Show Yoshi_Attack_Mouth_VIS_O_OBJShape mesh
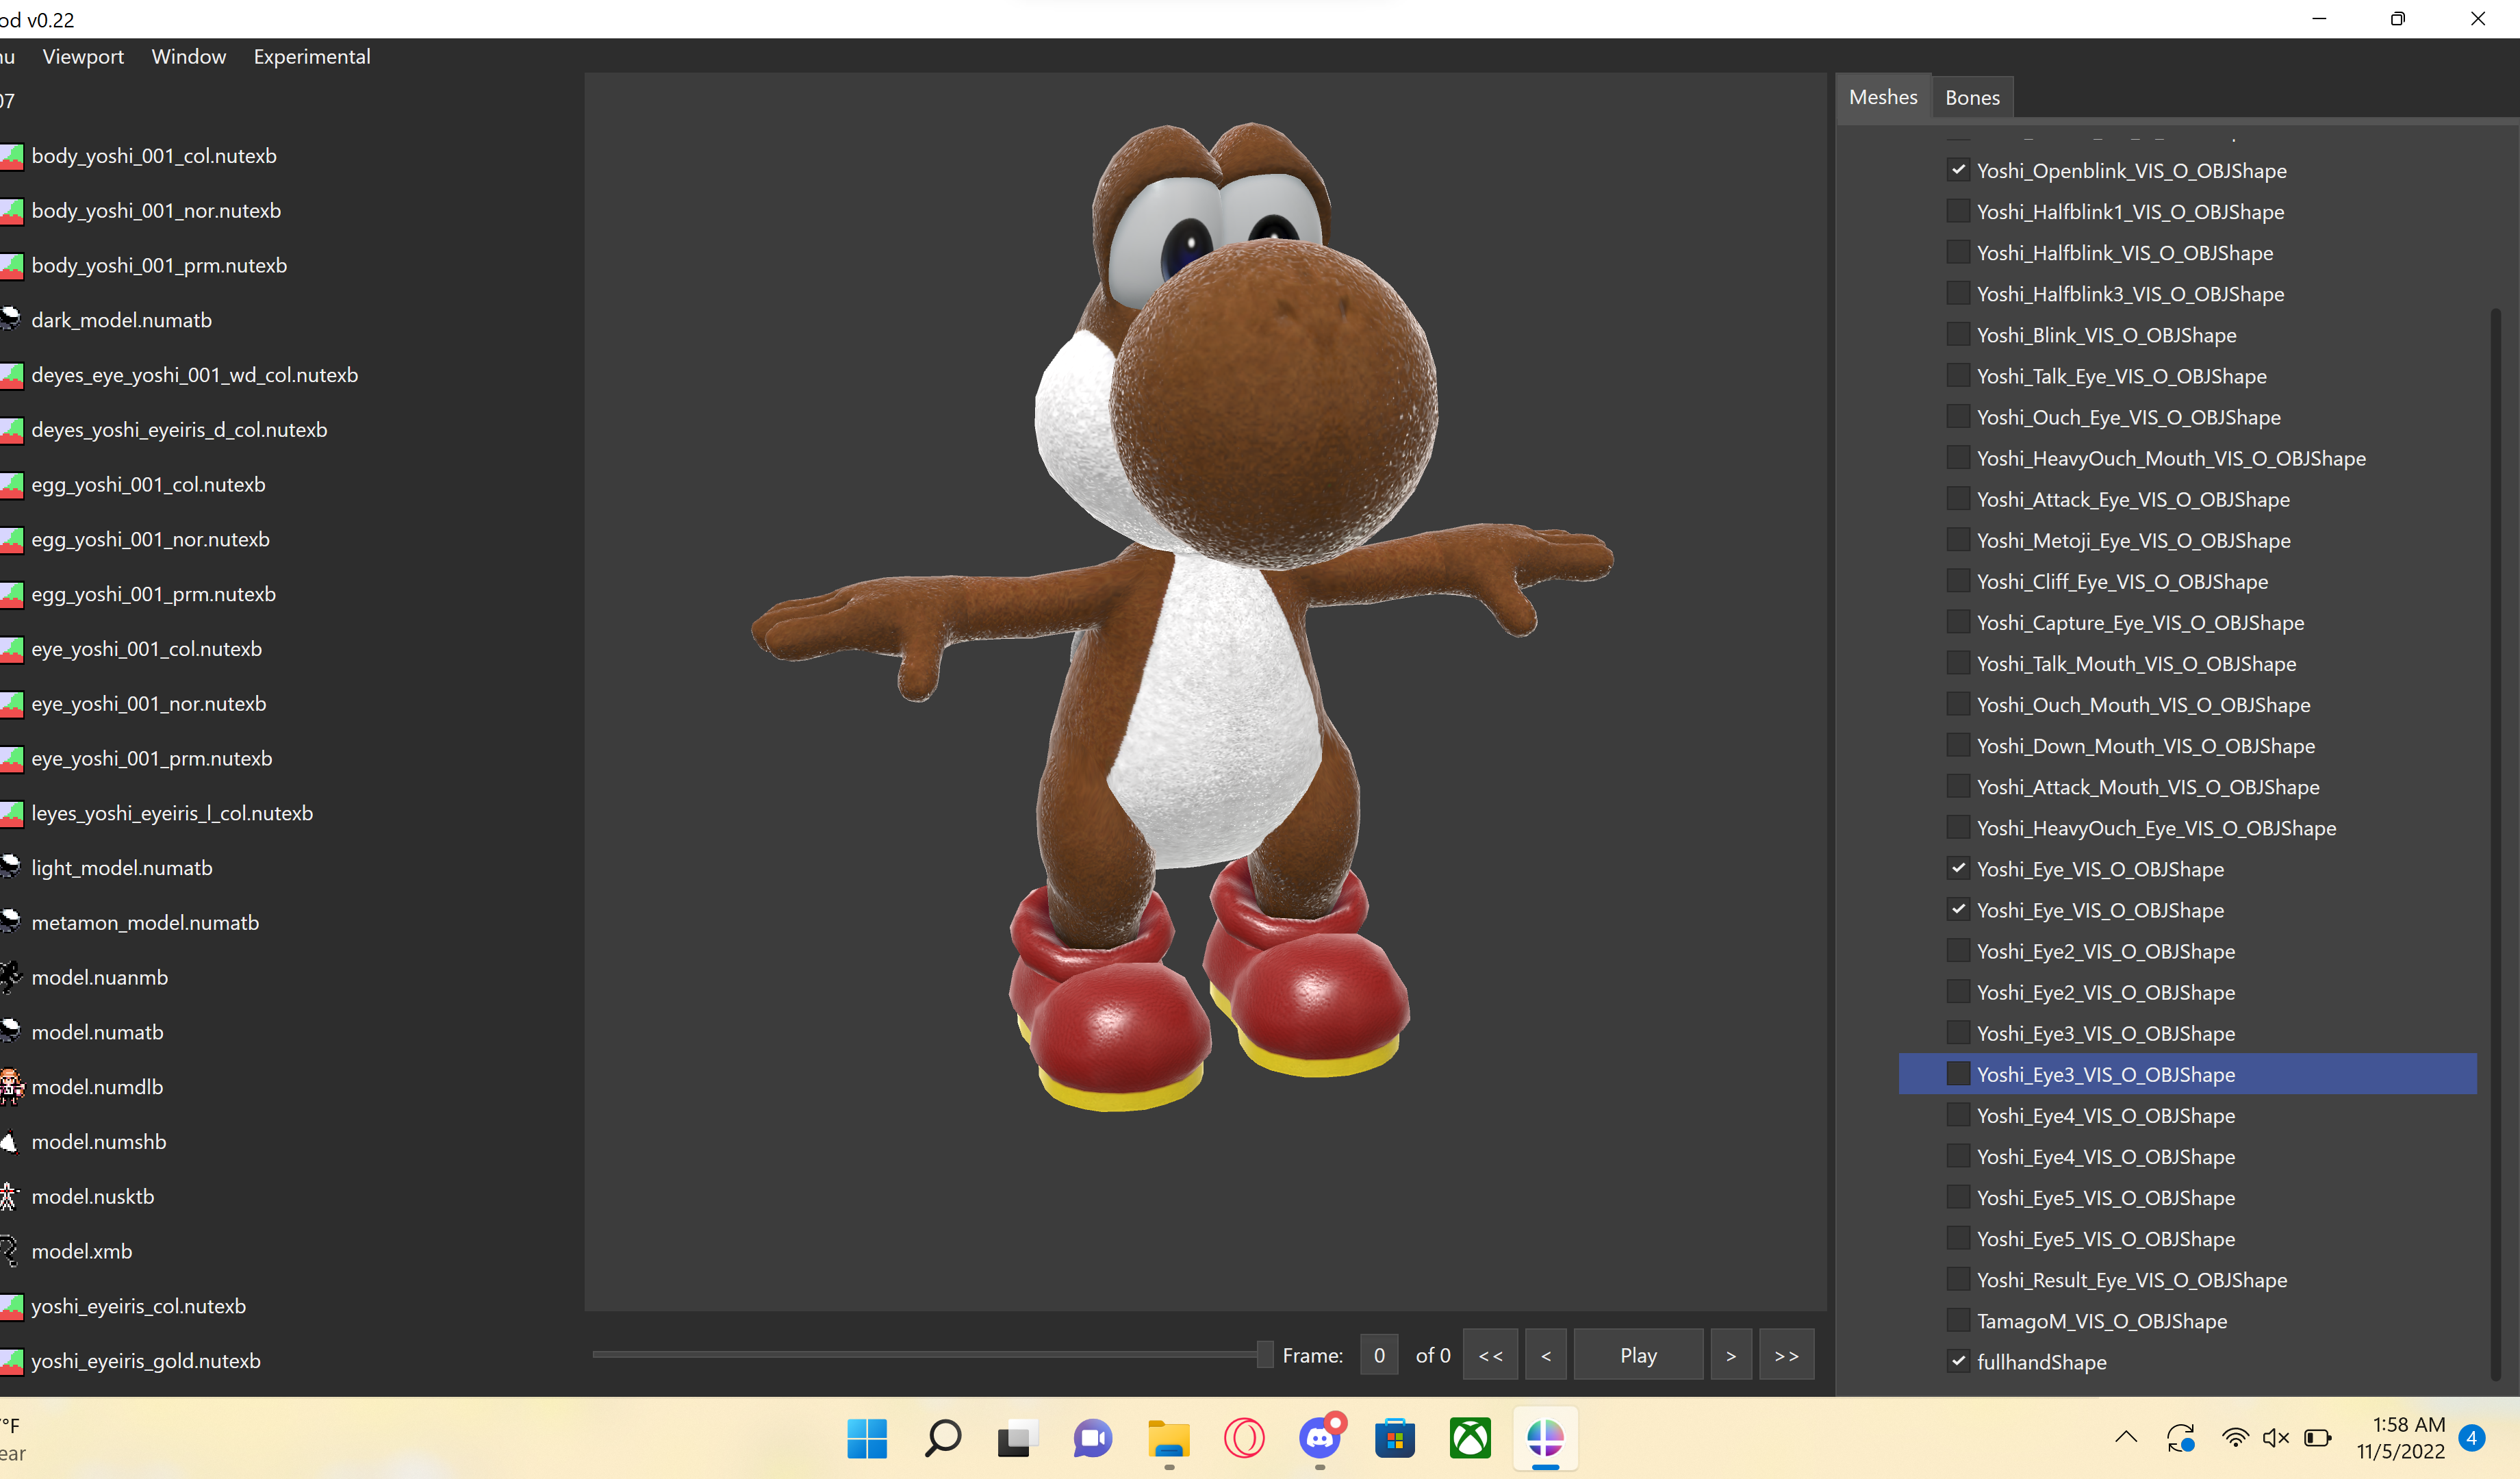The width and height of the screenshot is (2520, 1479). tap(1958, 786)
